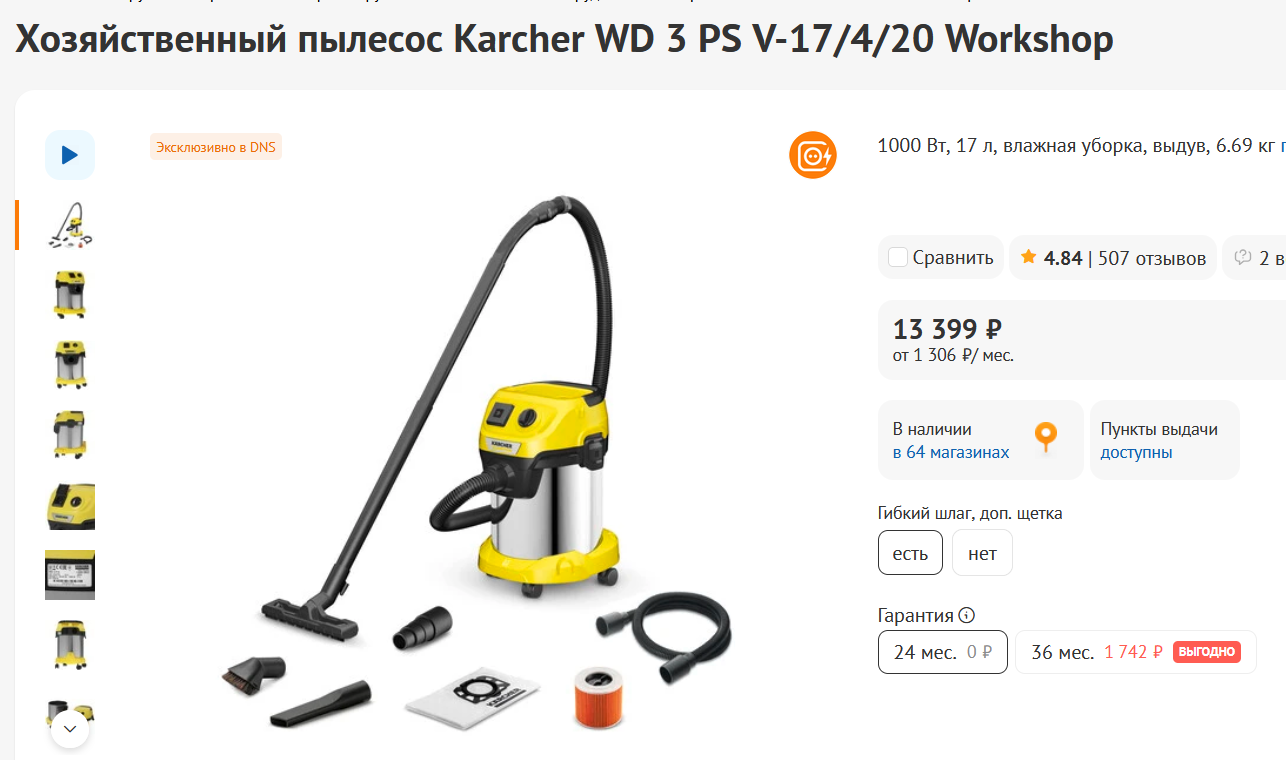Select the 'нет' flexible hose option
This screenshot has width=1286, height=760.
tap(982, 553)
